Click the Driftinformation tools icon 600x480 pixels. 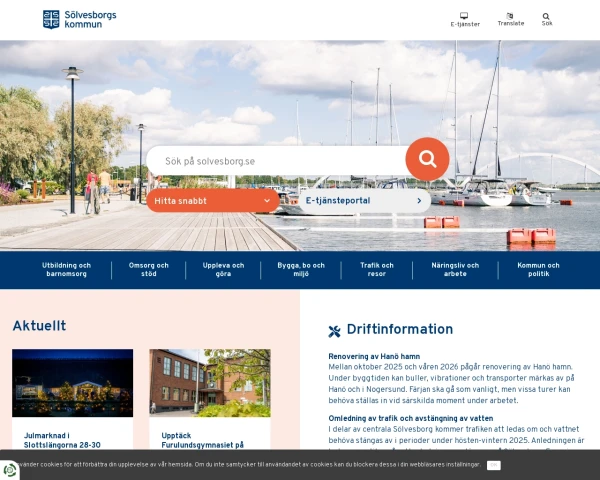coord(334,331)
